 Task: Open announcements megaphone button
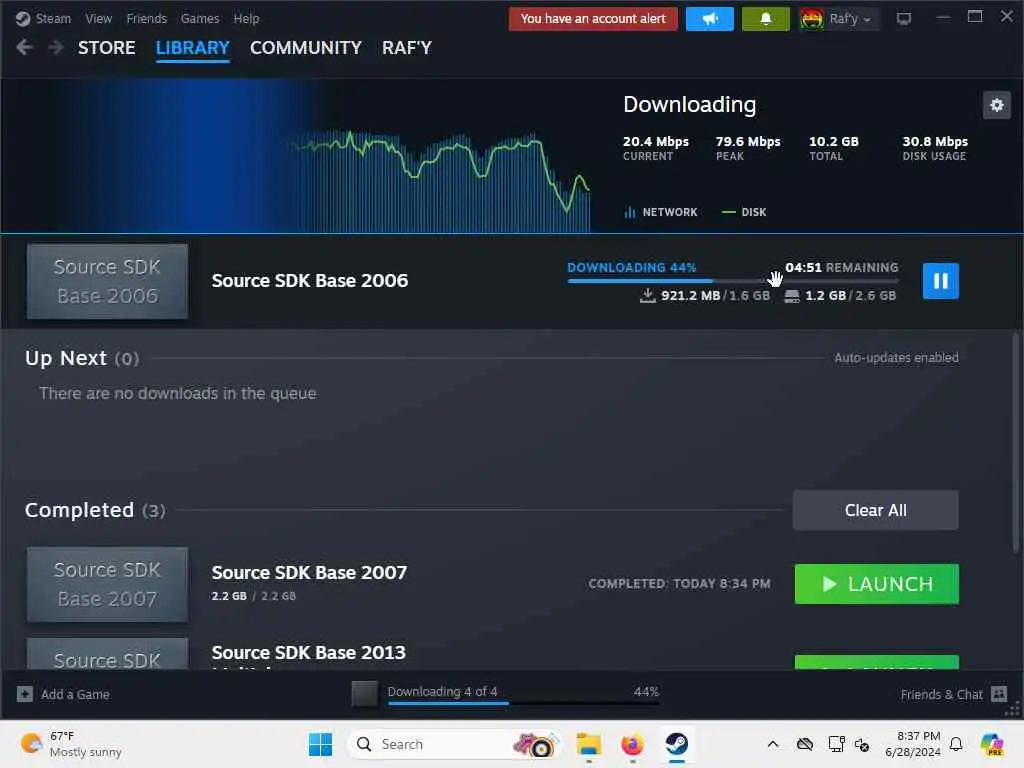pyautogui.click(x=710, y=19)
